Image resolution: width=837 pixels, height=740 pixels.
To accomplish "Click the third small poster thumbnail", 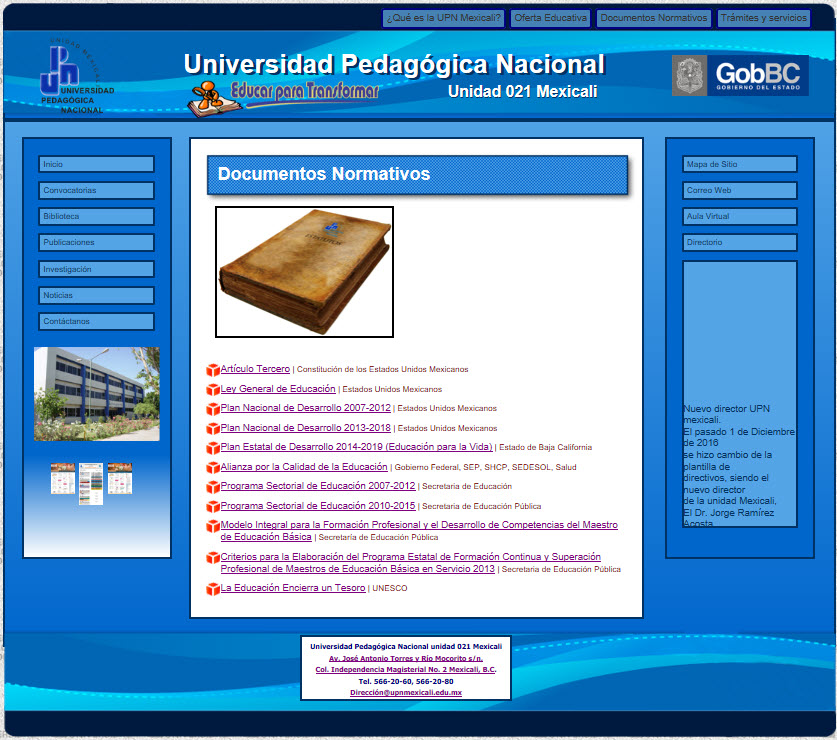I will pyautogui.click(x=120, y=478).
